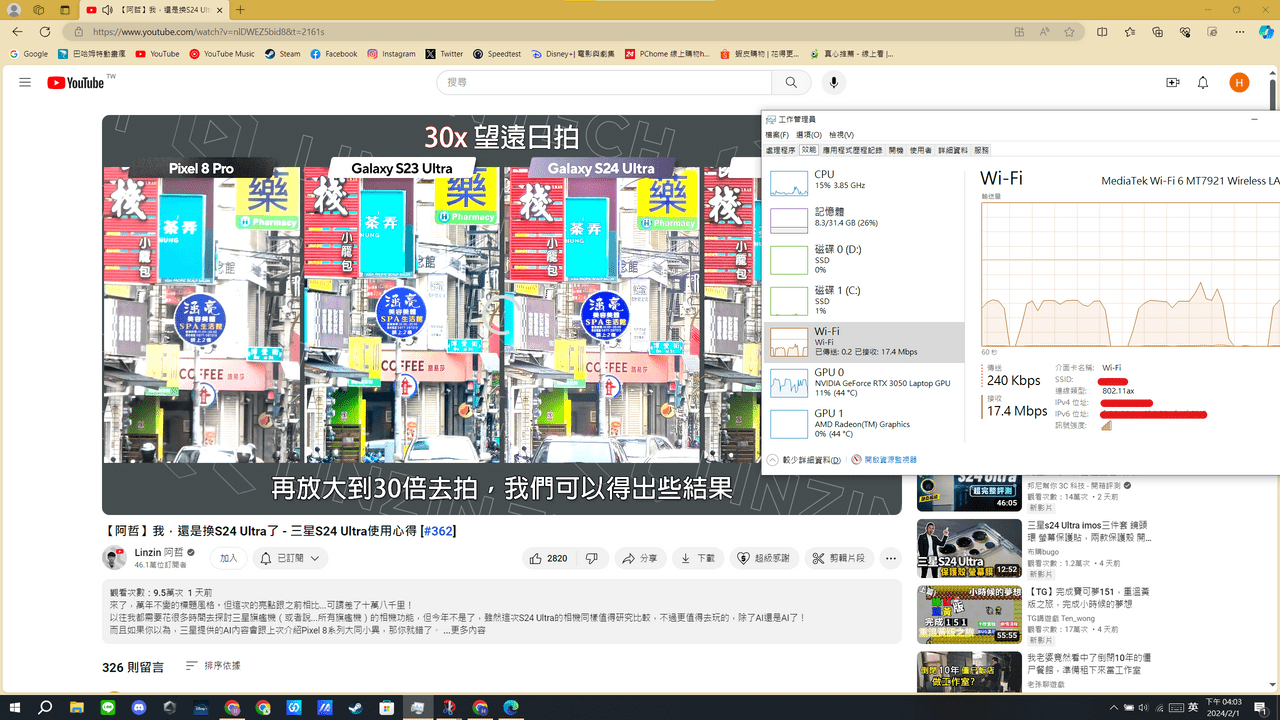Open Task Manager 檔案(F) menu
The height and width of the screenshot is (720, 1280).
(777, 135)
